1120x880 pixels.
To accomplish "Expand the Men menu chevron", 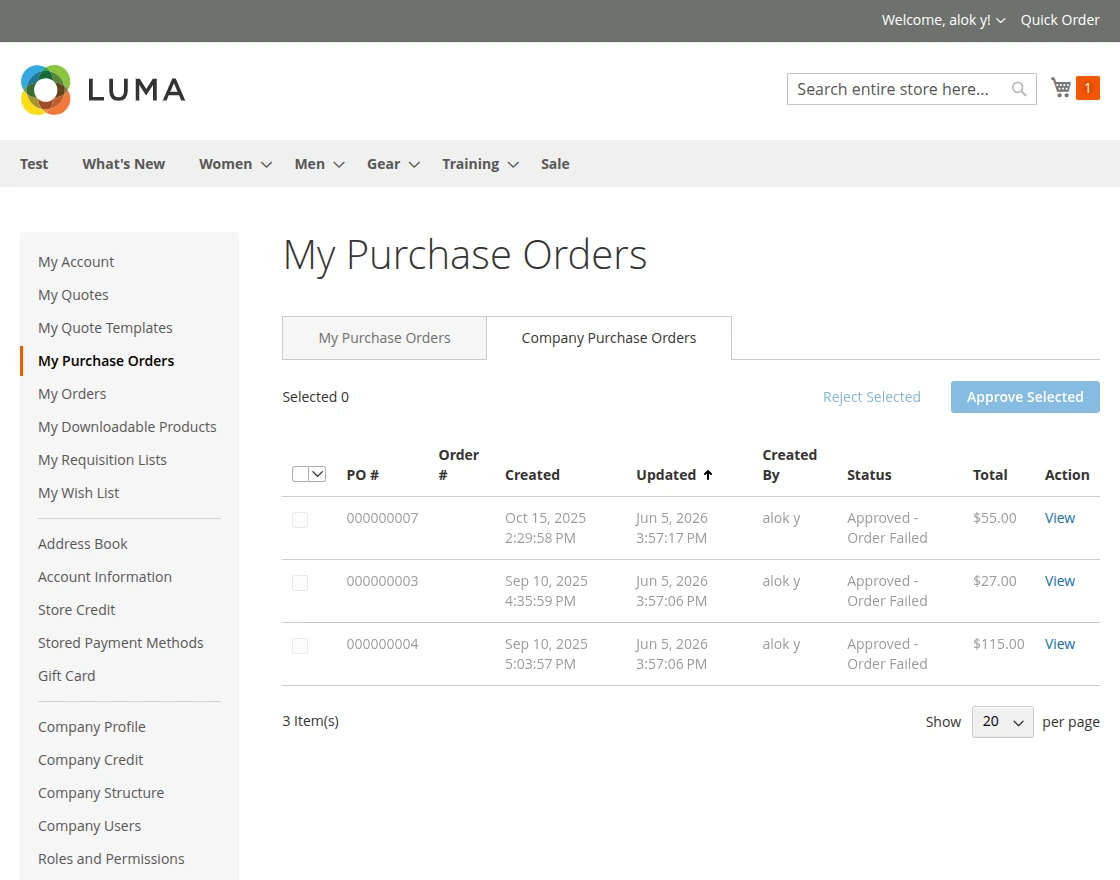I will 339,164.
